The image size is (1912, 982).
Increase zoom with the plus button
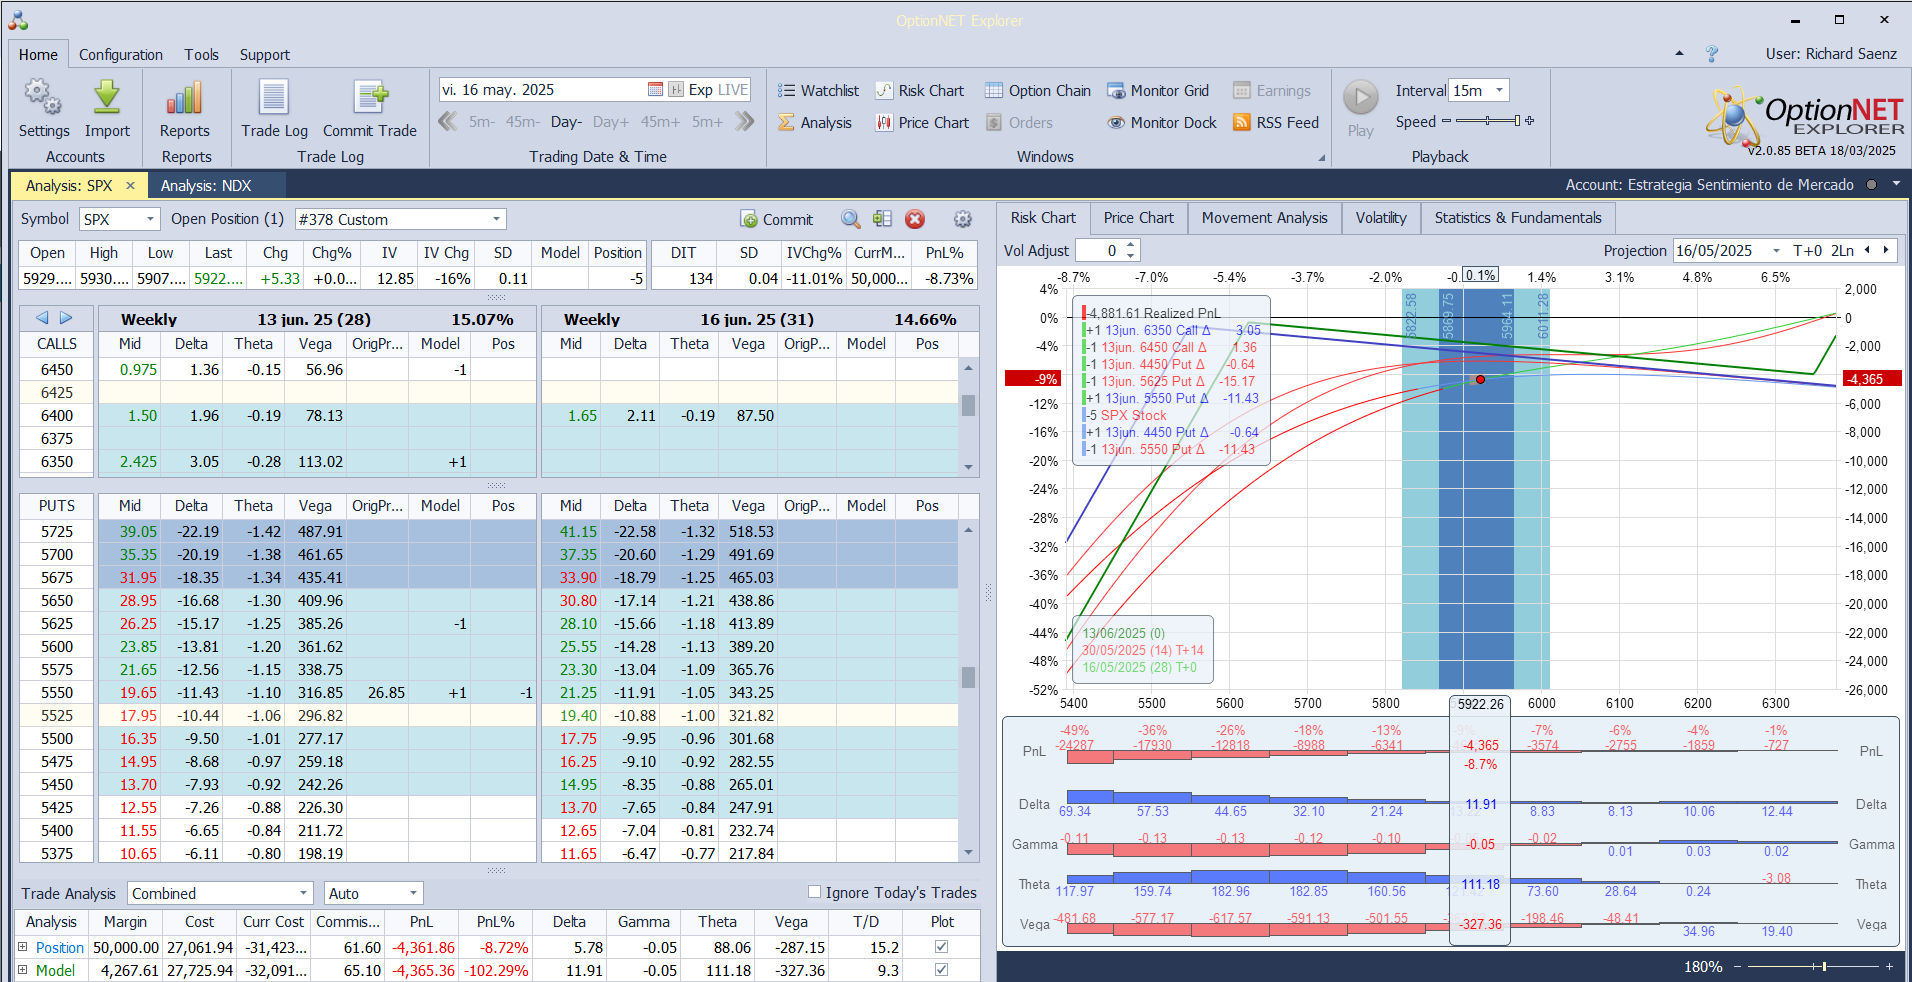(1889, 966)
